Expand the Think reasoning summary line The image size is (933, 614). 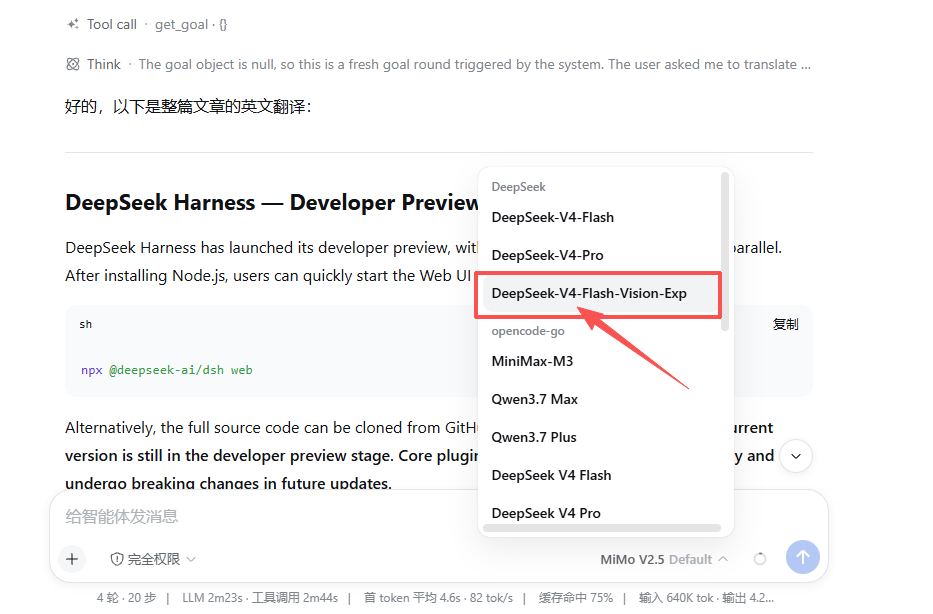pos(439,64)
